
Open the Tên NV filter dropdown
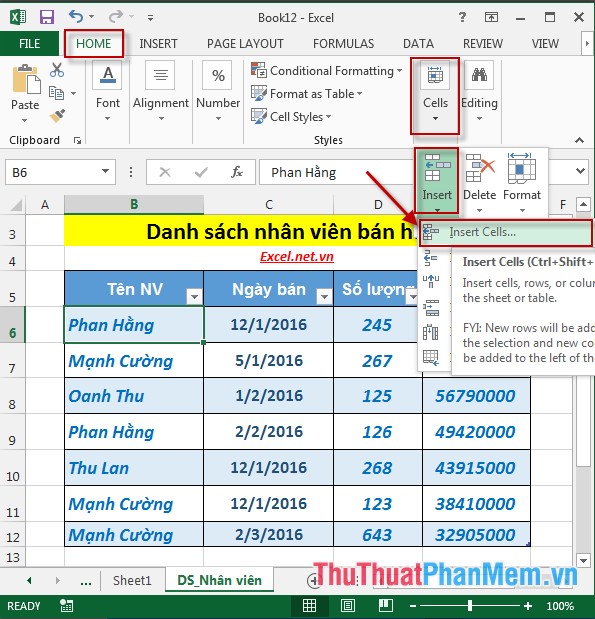(194, 296)
